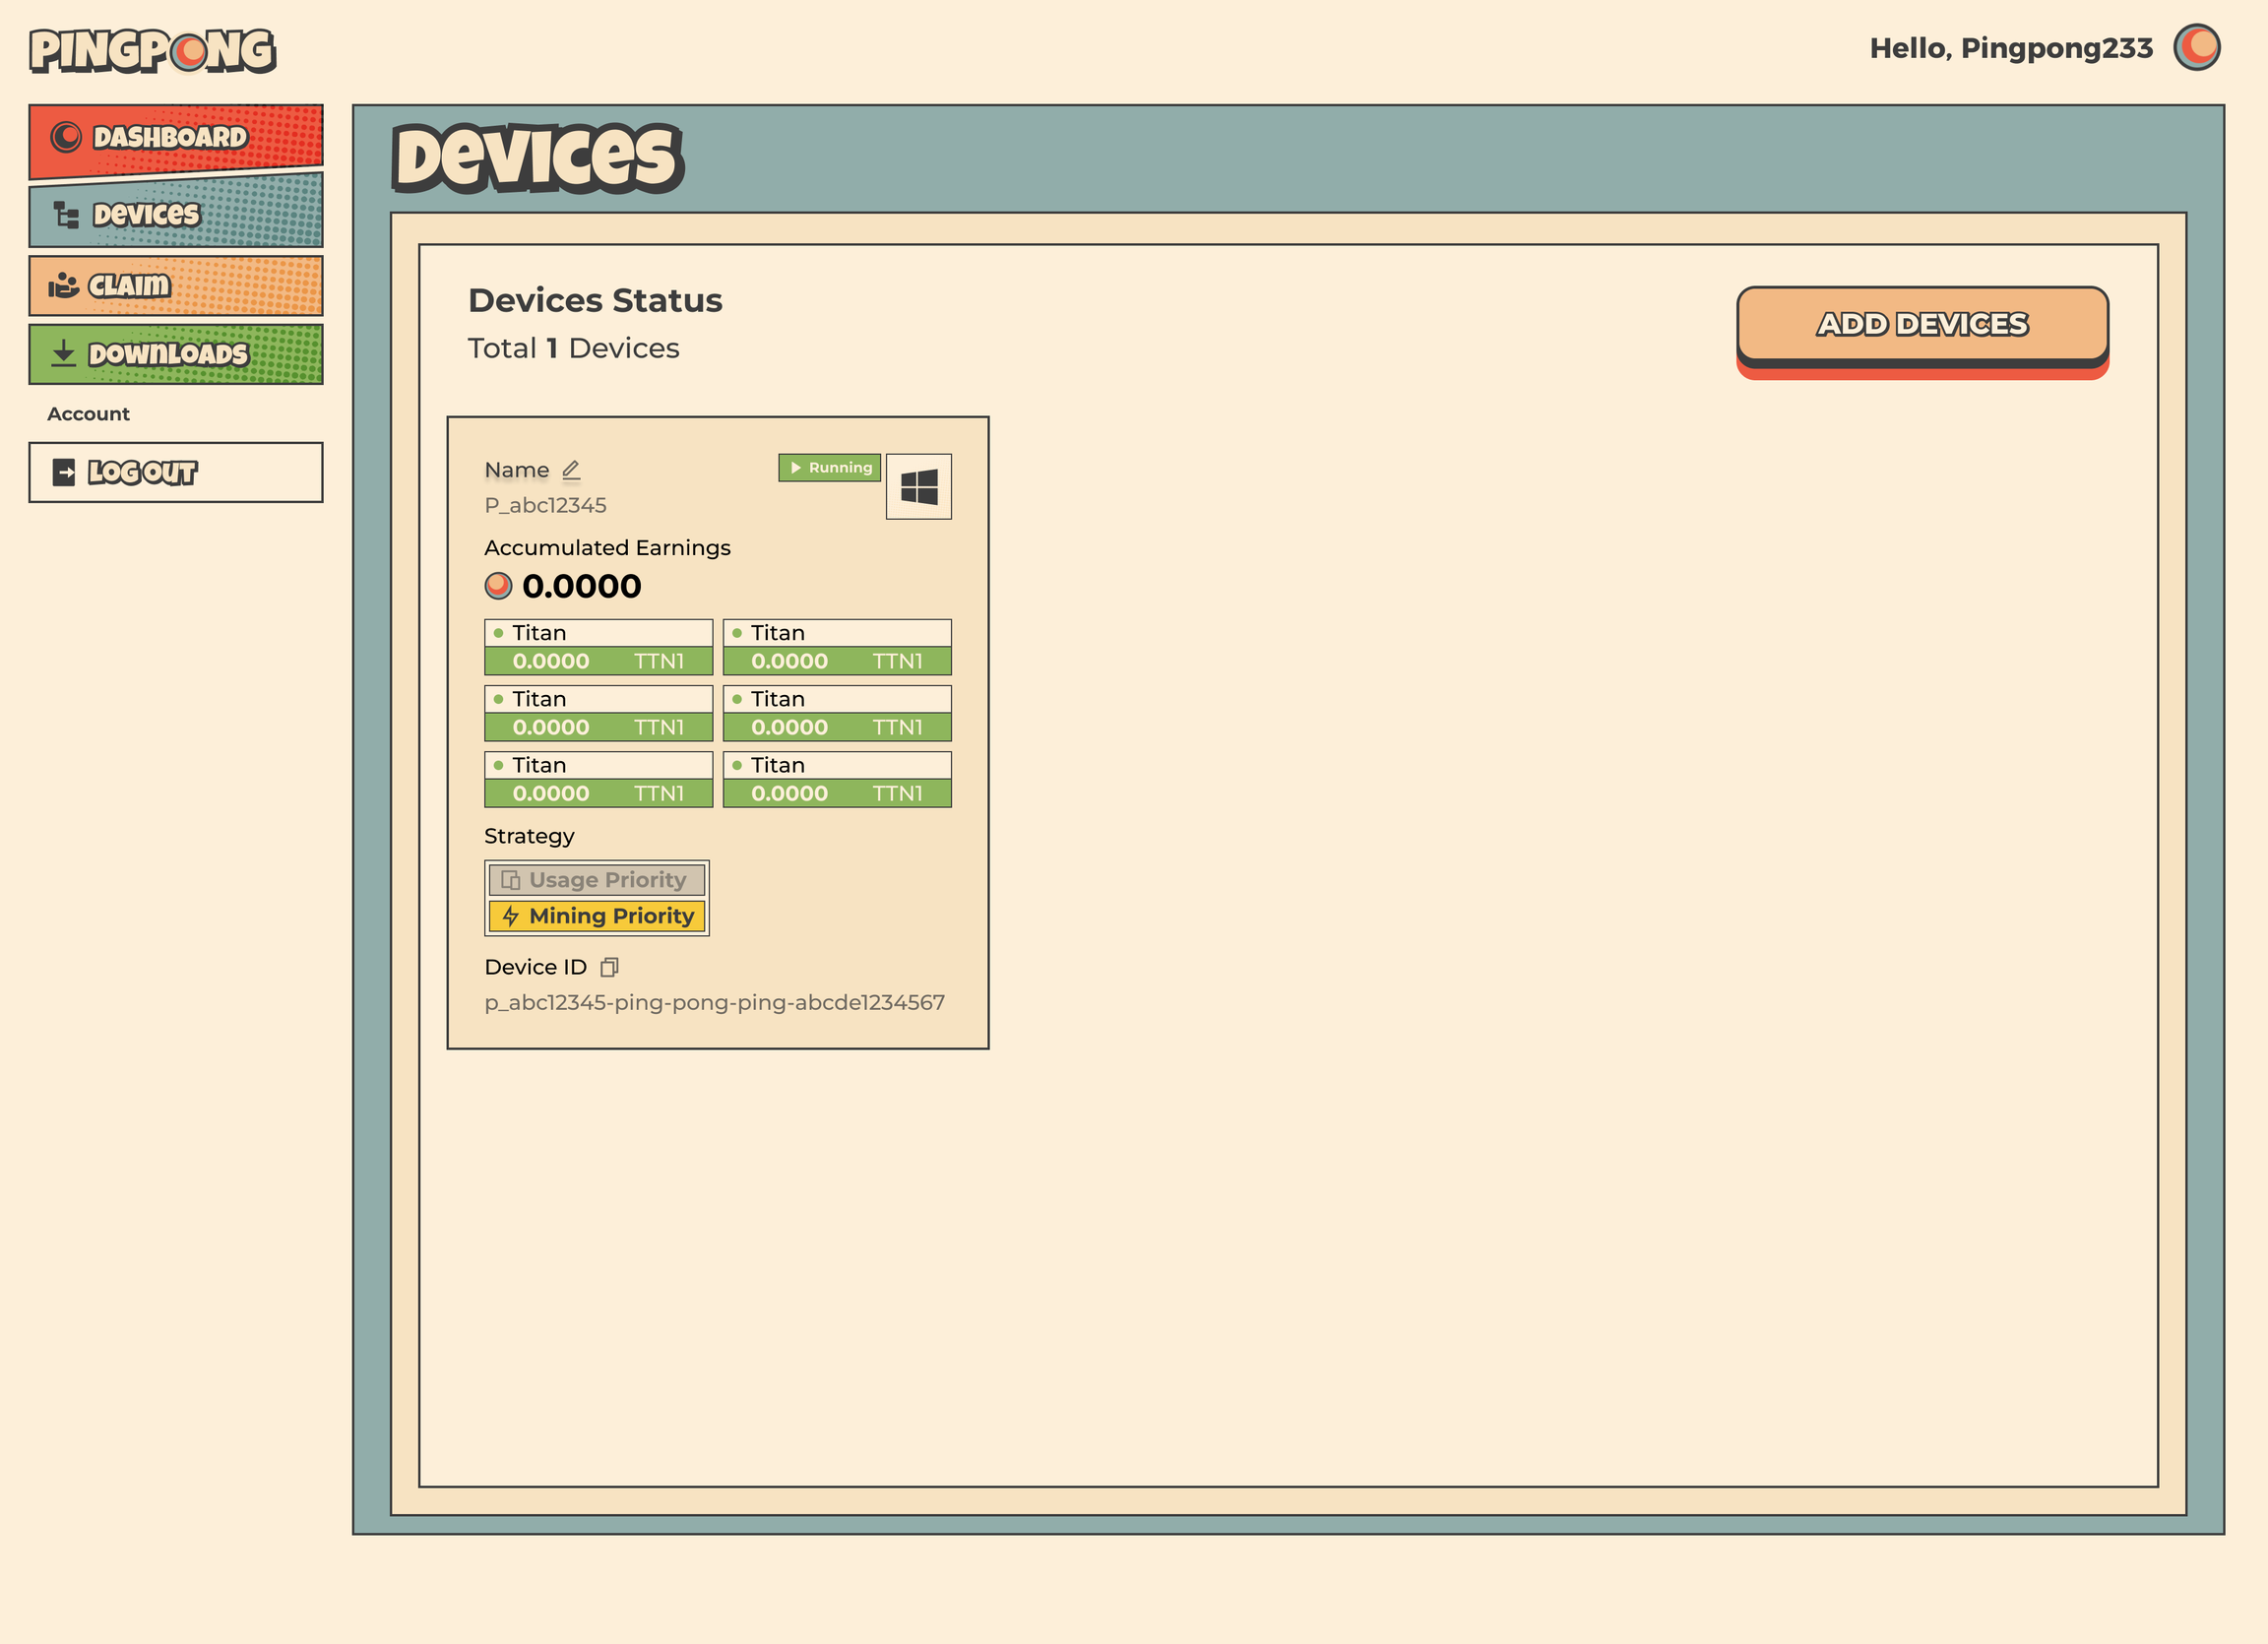2268x1644 pixels.
Task: Log out of the account
Action: 176,472
